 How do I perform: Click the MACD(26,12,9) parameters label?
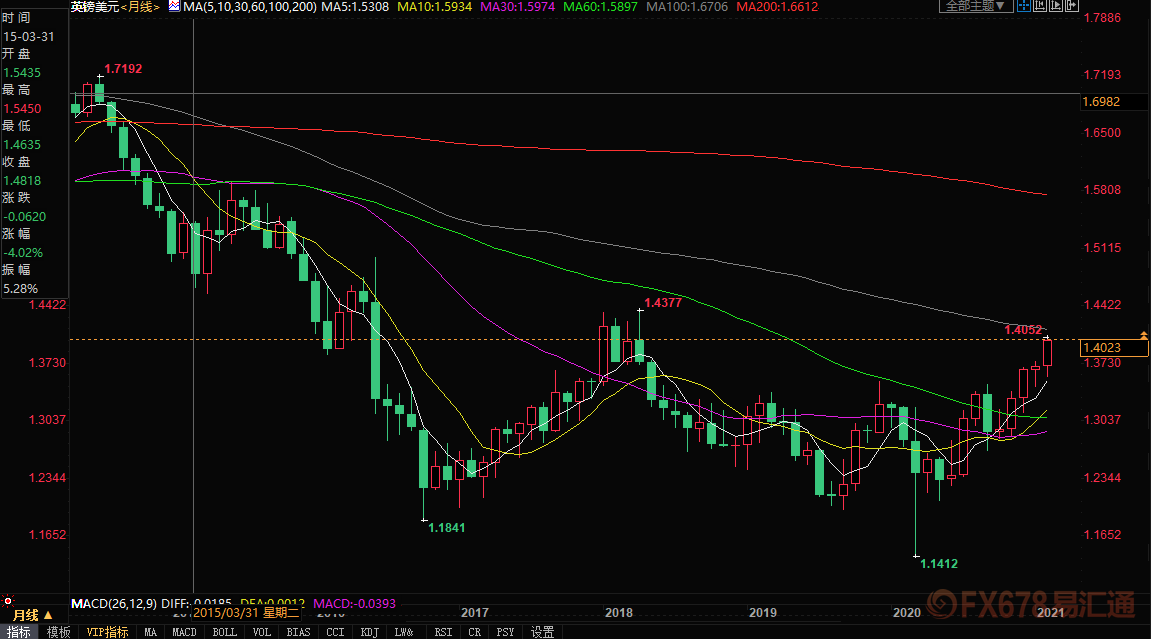[x=114, y=603]
